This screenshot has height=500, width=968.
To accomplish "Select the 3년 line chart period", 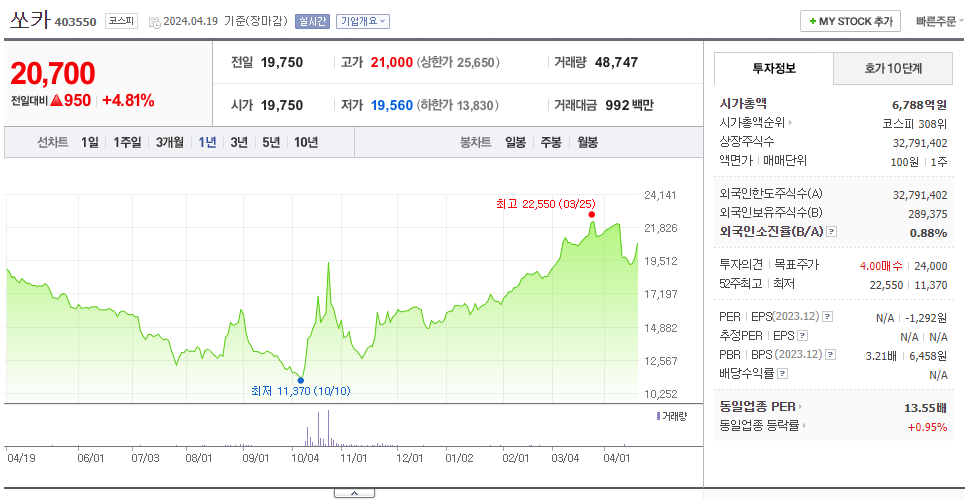I will click(x=239, y=143).
